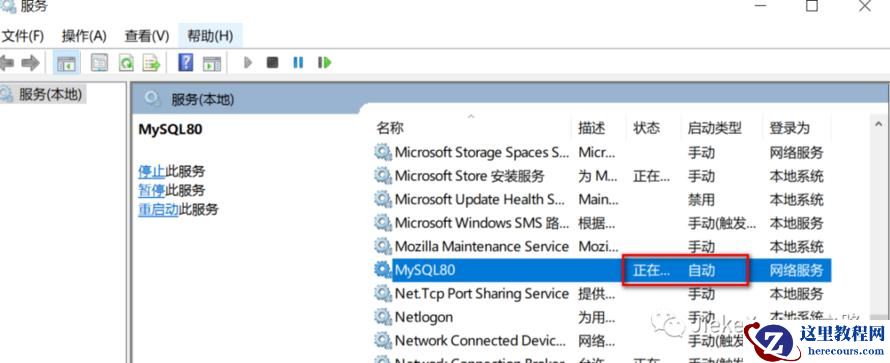Viewport: 890px width, 363px height.
Task: Select the Microsoft Storage Spaces S... name
Action: click(481, 152)
